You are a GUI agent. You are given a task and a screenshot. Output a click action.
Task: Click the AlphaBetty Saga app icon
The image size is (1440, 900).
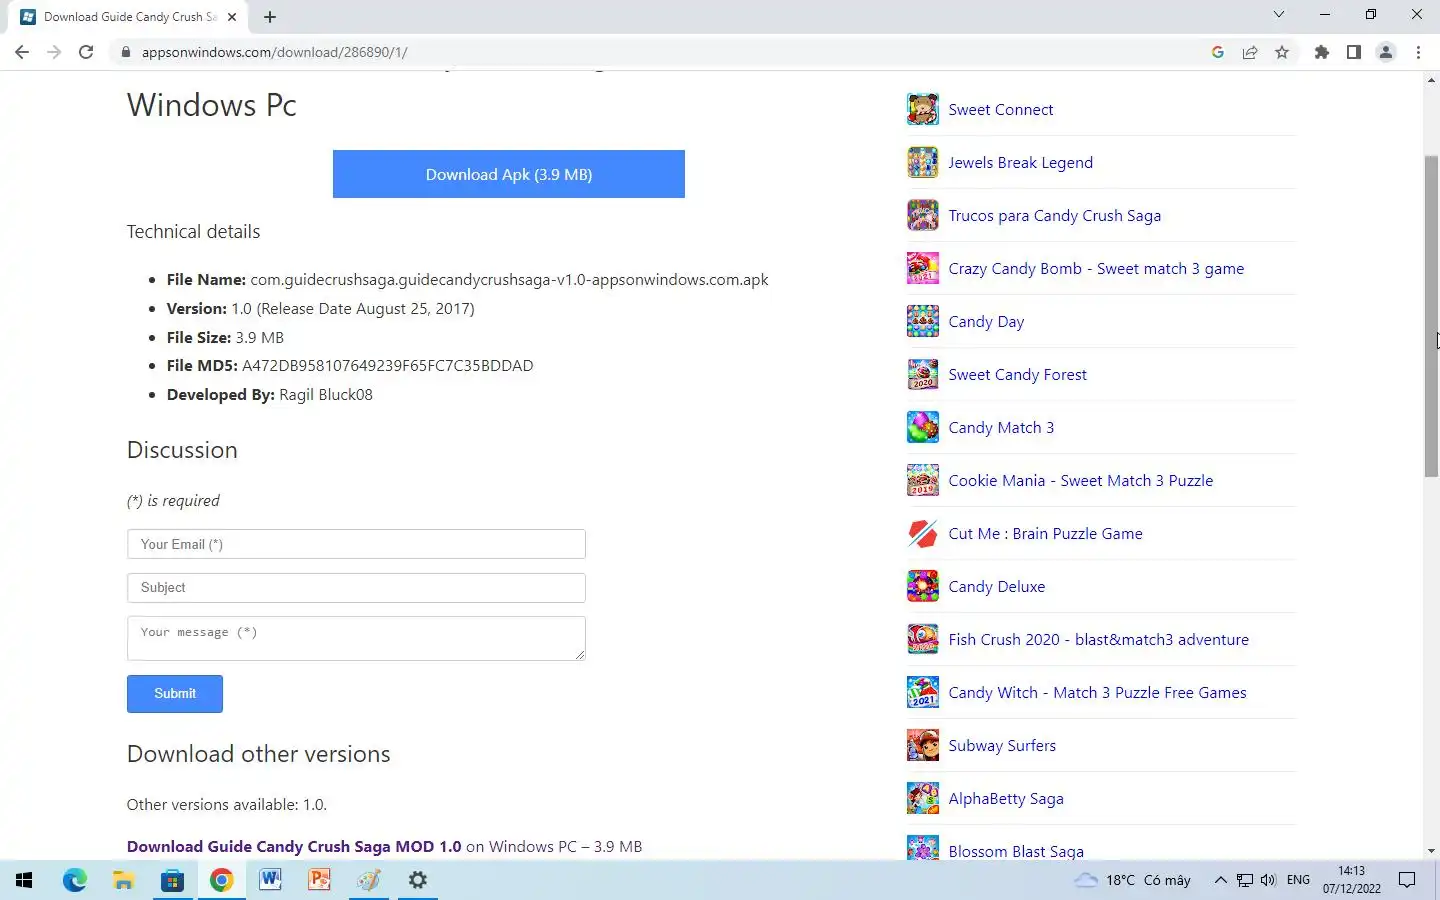[922, 798]
